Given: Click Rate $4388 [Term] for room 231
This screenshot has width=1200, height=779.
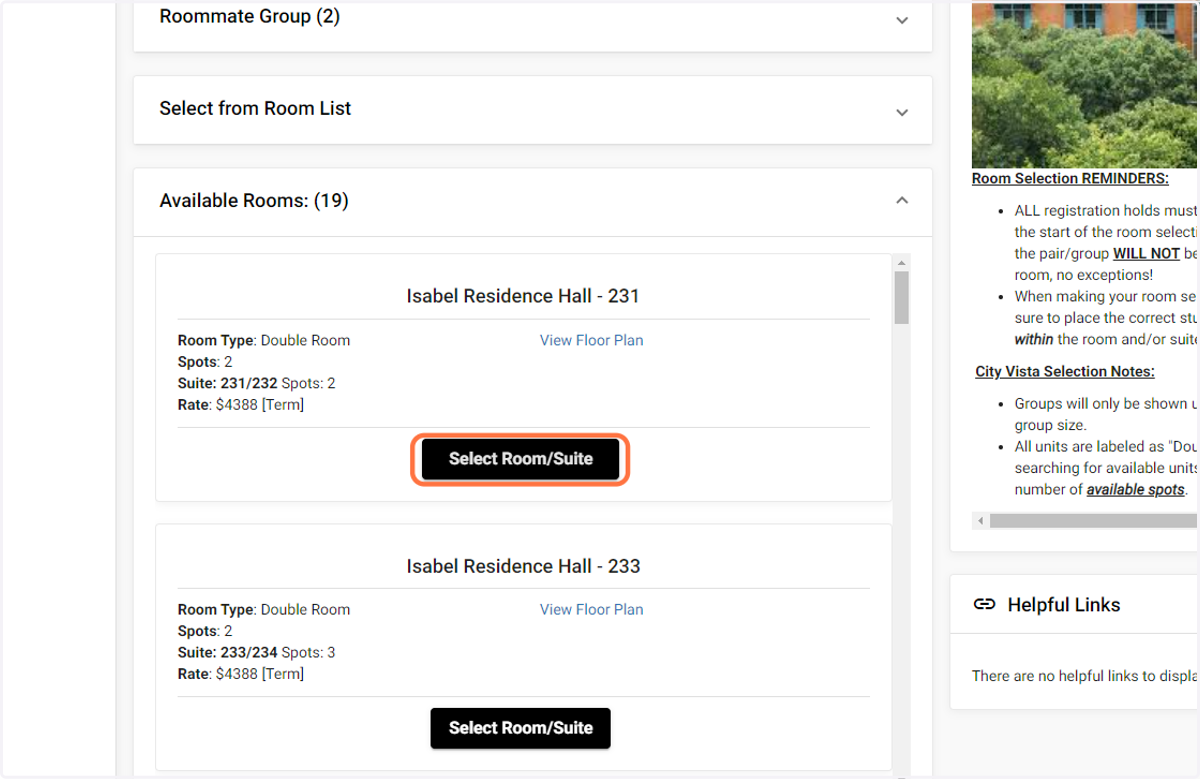Looking at the screenshot, I should tap(241, 405).
